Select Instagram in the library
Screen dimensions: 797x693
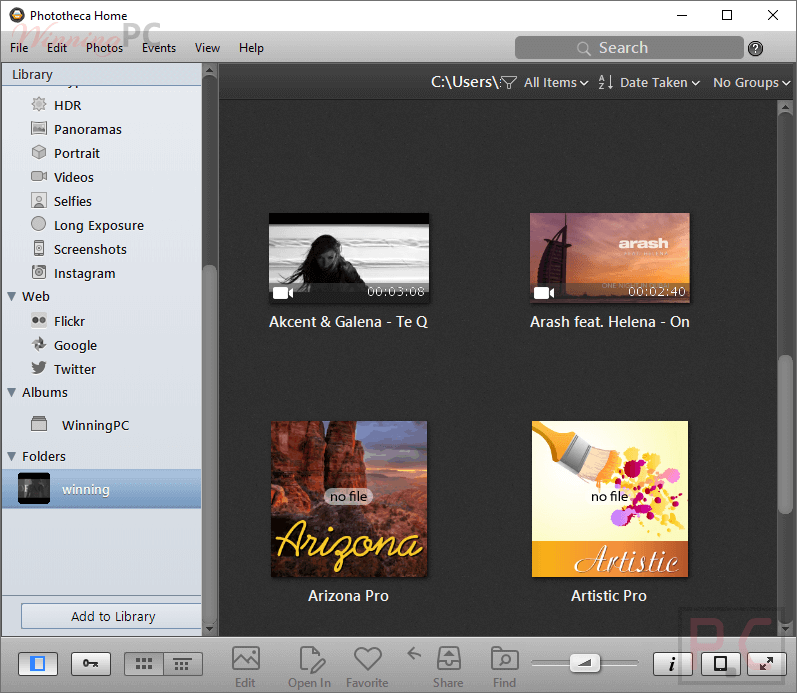(84, 273)
